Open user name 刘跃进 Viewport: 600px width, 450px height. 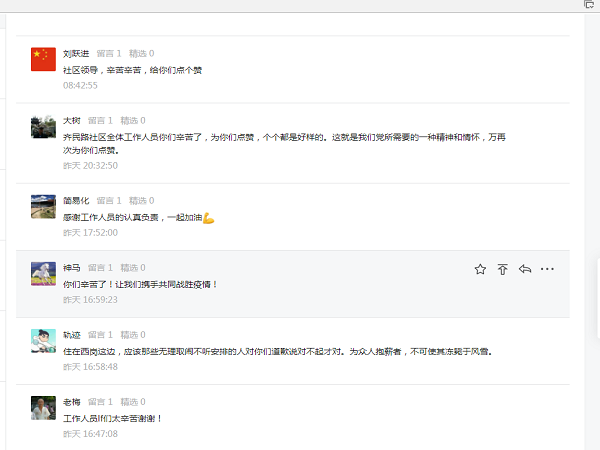[x=76, y=53]
